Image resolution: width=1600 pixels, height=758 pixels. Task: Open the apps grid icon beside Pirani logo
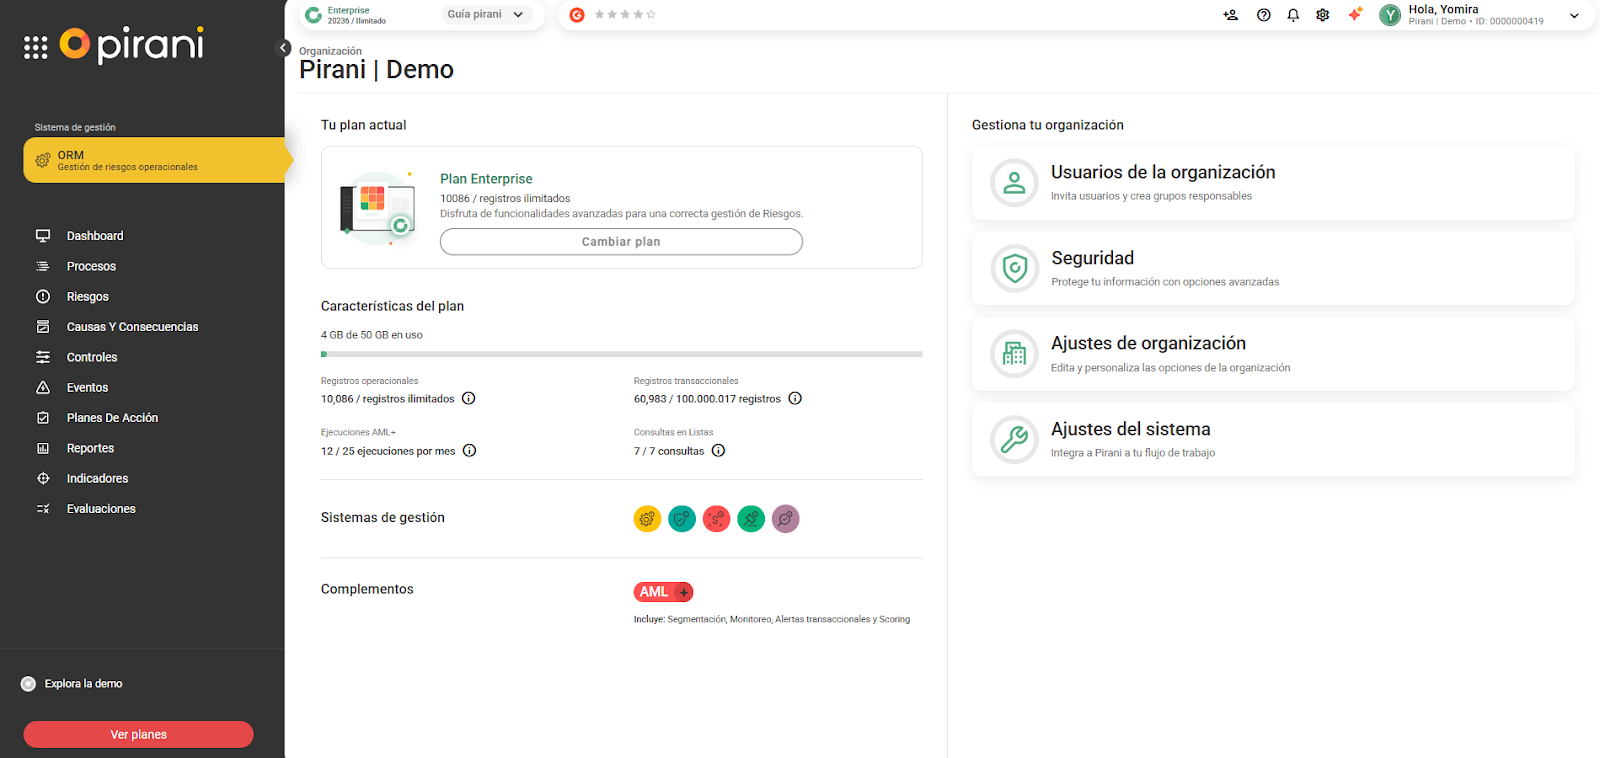pos(36,47)
